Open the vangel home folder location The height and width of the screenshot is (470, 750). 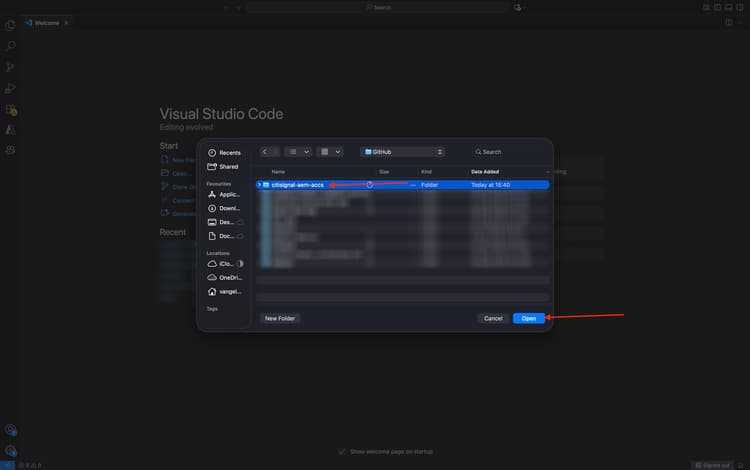pos(224,292)
